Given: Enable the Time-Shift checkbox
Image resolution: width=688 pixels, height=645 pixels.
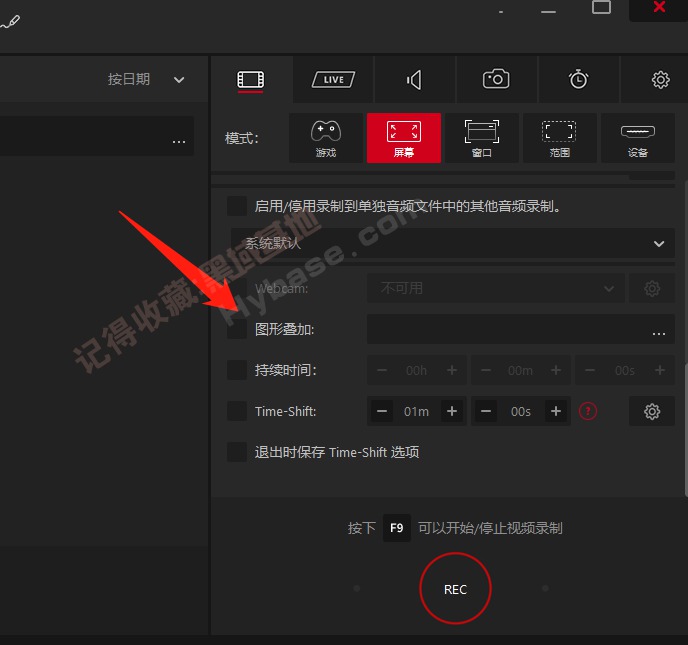Looking at the screenshot, I should [237, 411].
